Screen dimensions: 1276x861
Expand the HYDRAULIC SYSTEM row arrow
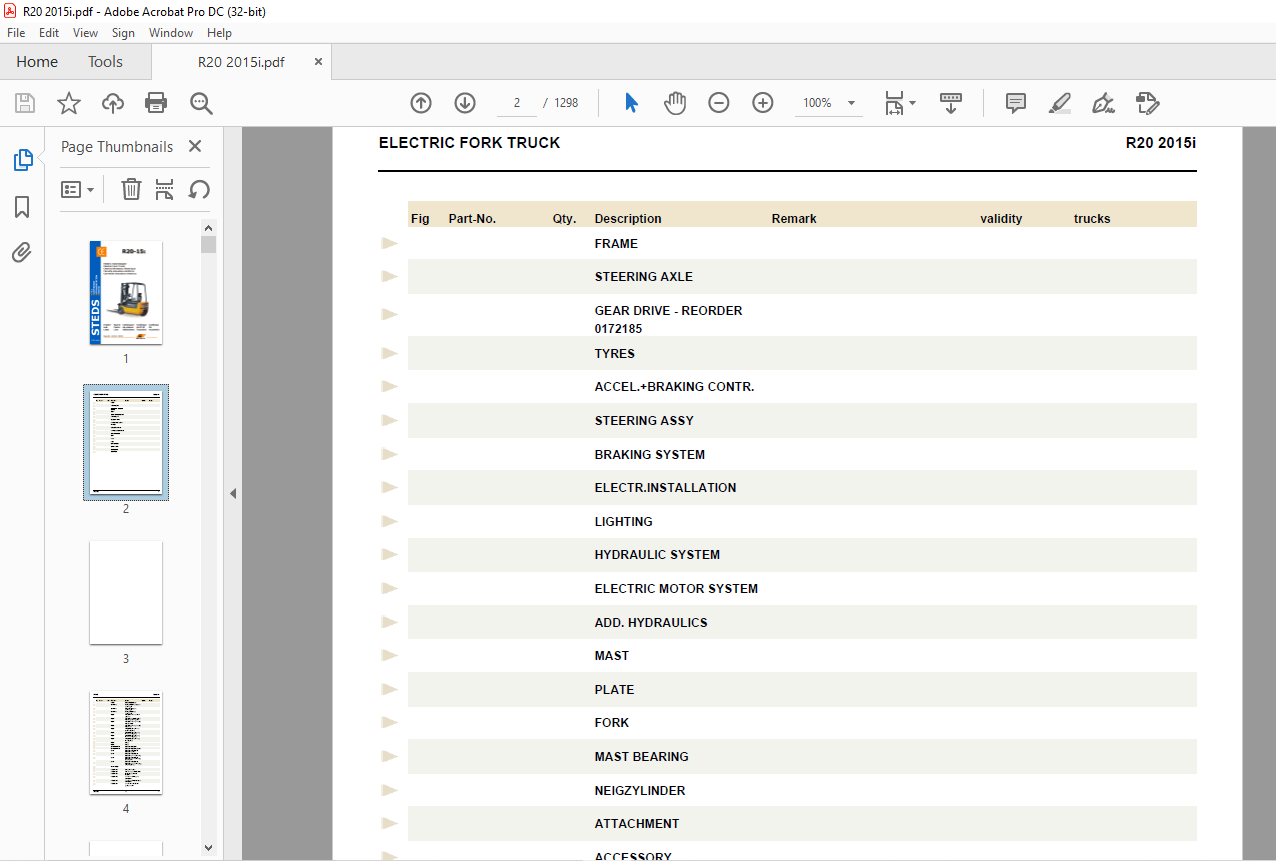[x=390, y=554]
